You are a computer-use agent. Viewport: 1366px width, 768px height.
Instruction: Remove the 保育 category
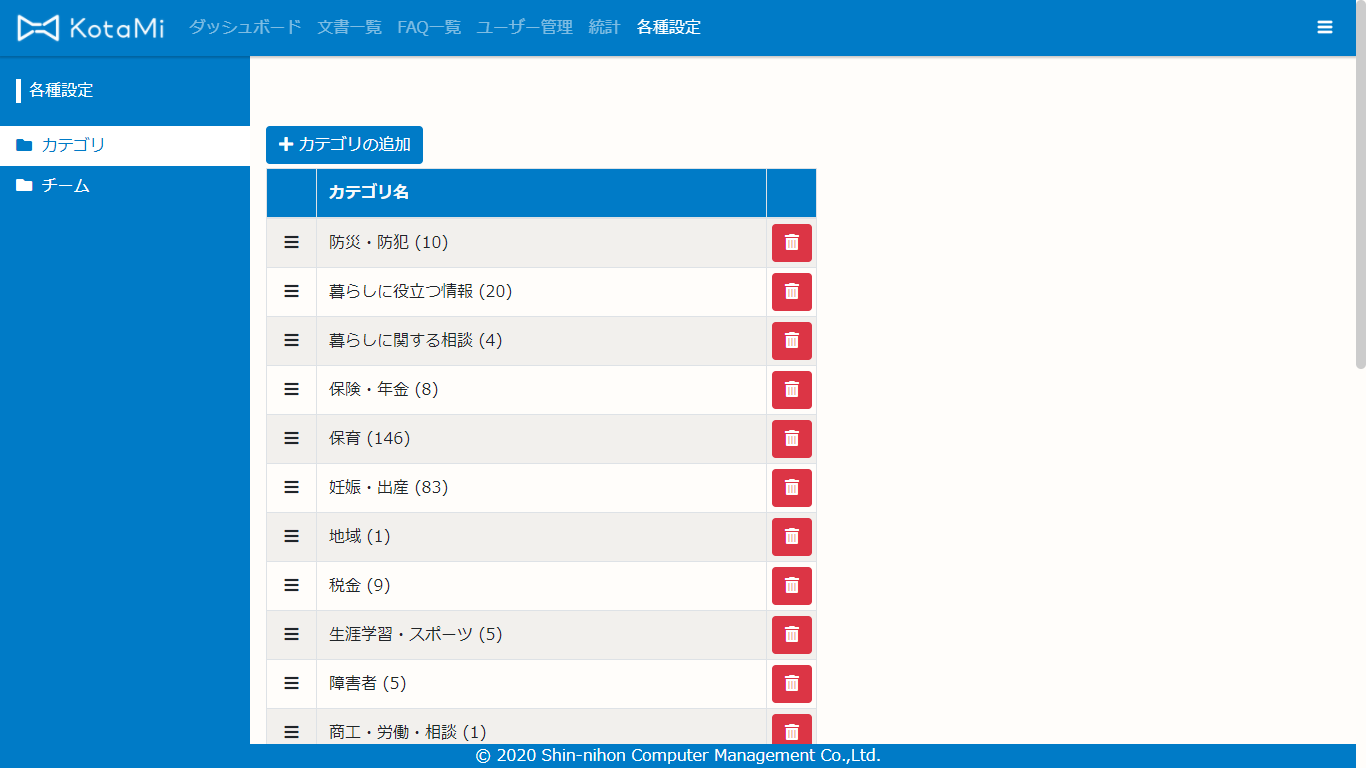pyautogui.click(x=791, y=439)
